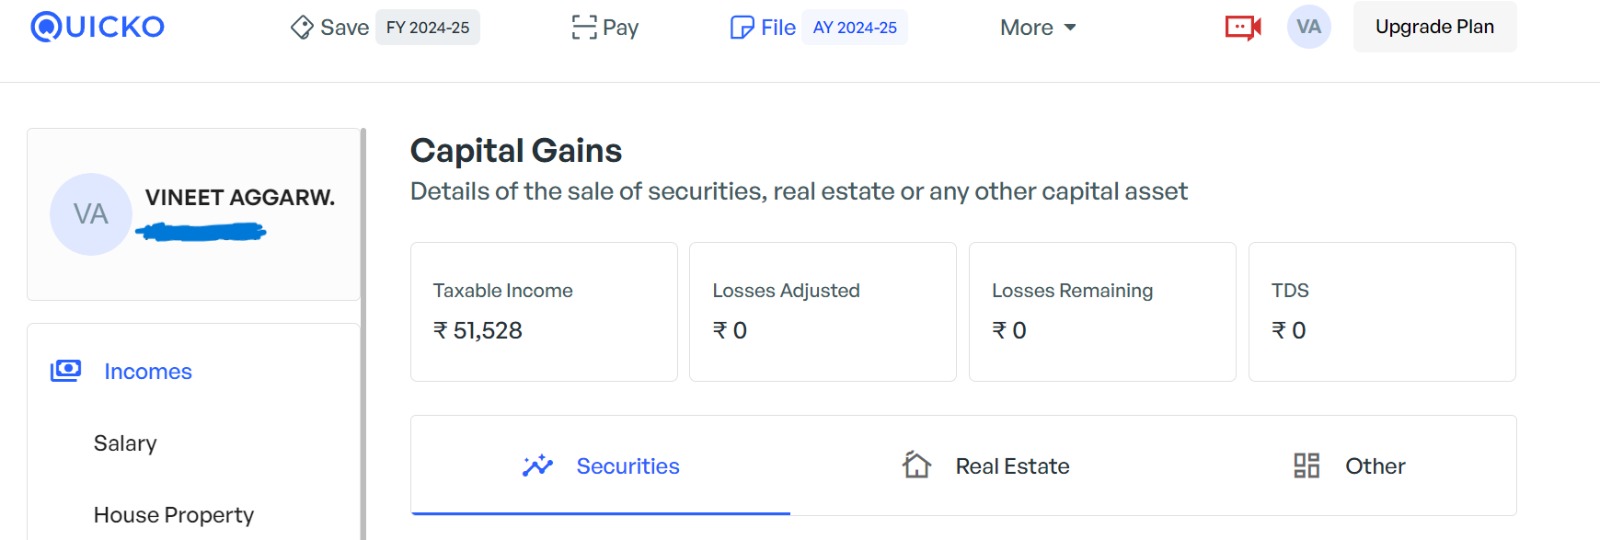Switch to the Real Estate tab
The image size is (1600, 540).
(985, 465)
